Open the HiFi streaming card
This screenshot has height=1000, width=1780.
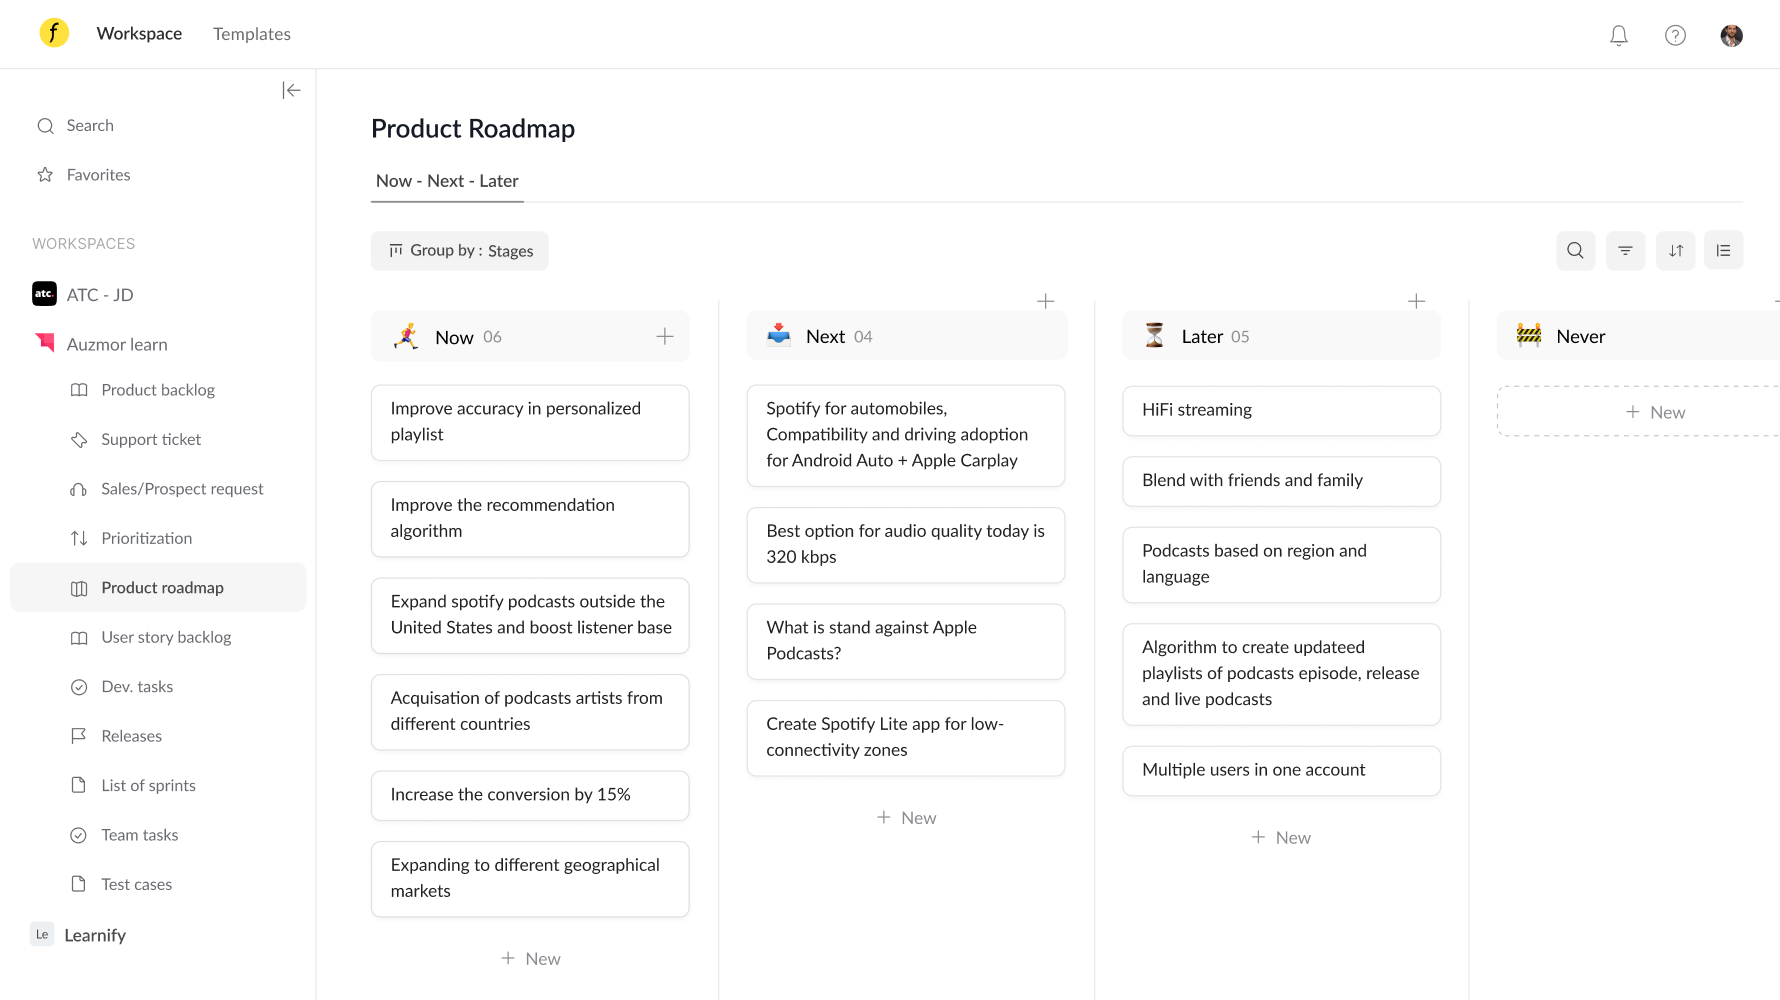click(x=1281, y=411)
